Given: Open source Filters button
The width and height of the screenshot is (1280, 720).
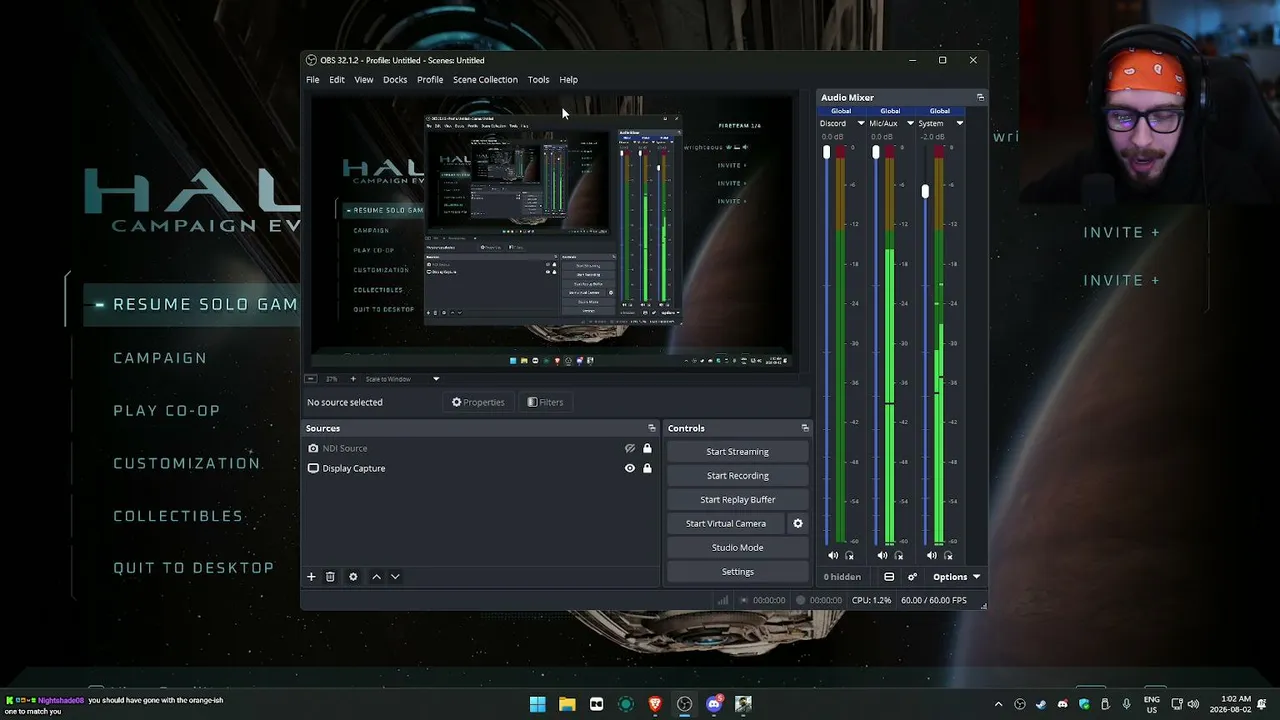Looking at the screenshot, I should (545, 402).
